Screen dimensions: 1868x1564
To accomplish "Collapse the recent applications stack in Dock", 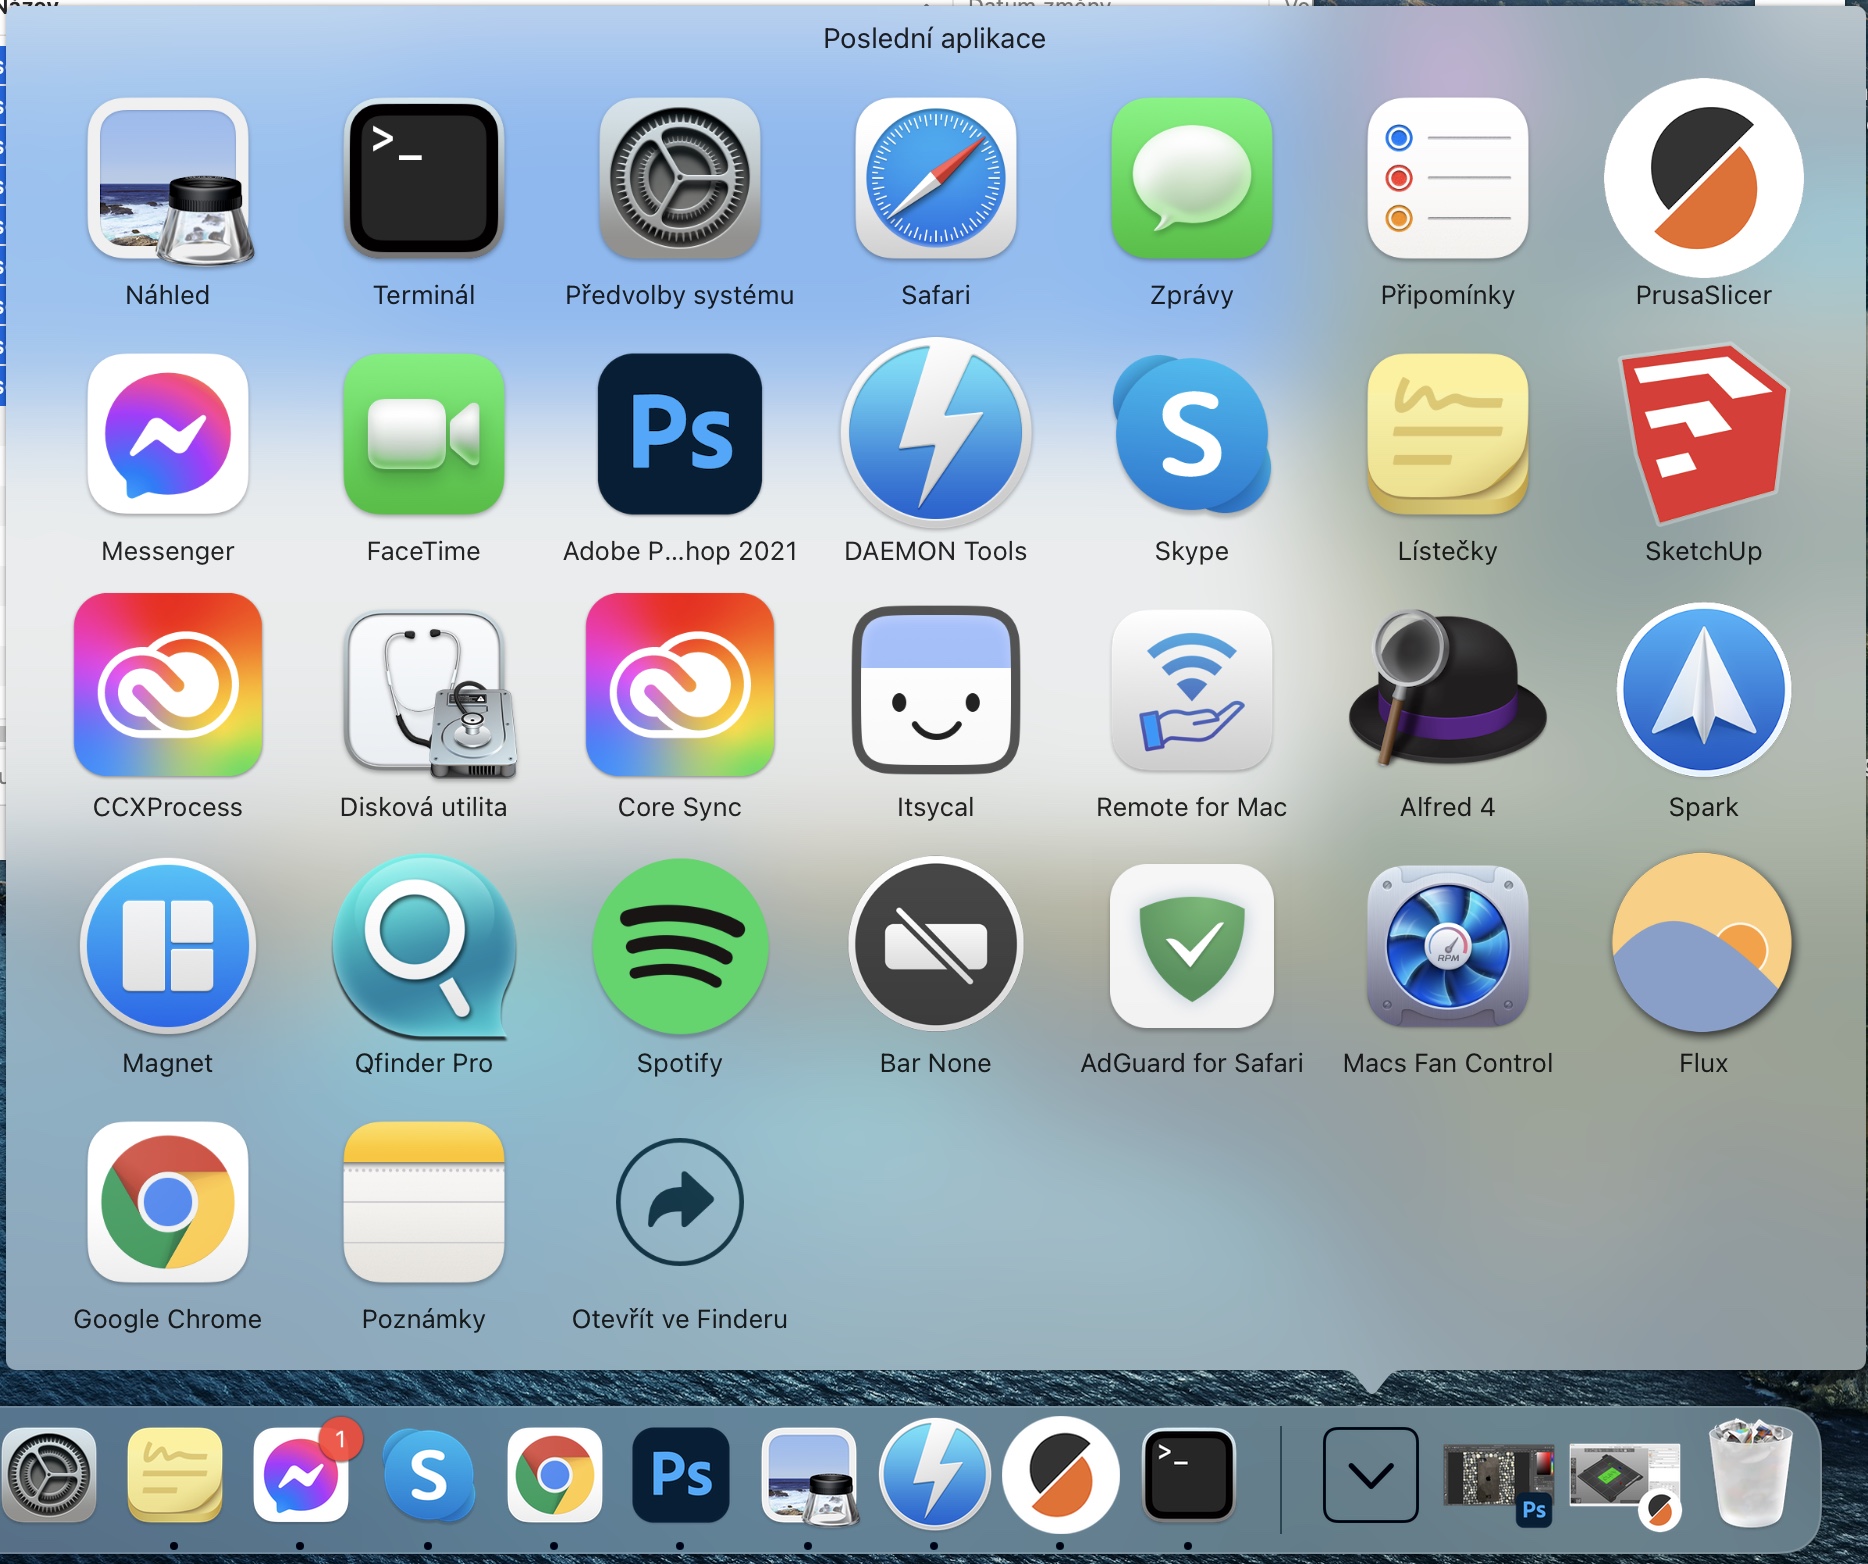I will (1370, 1474).
